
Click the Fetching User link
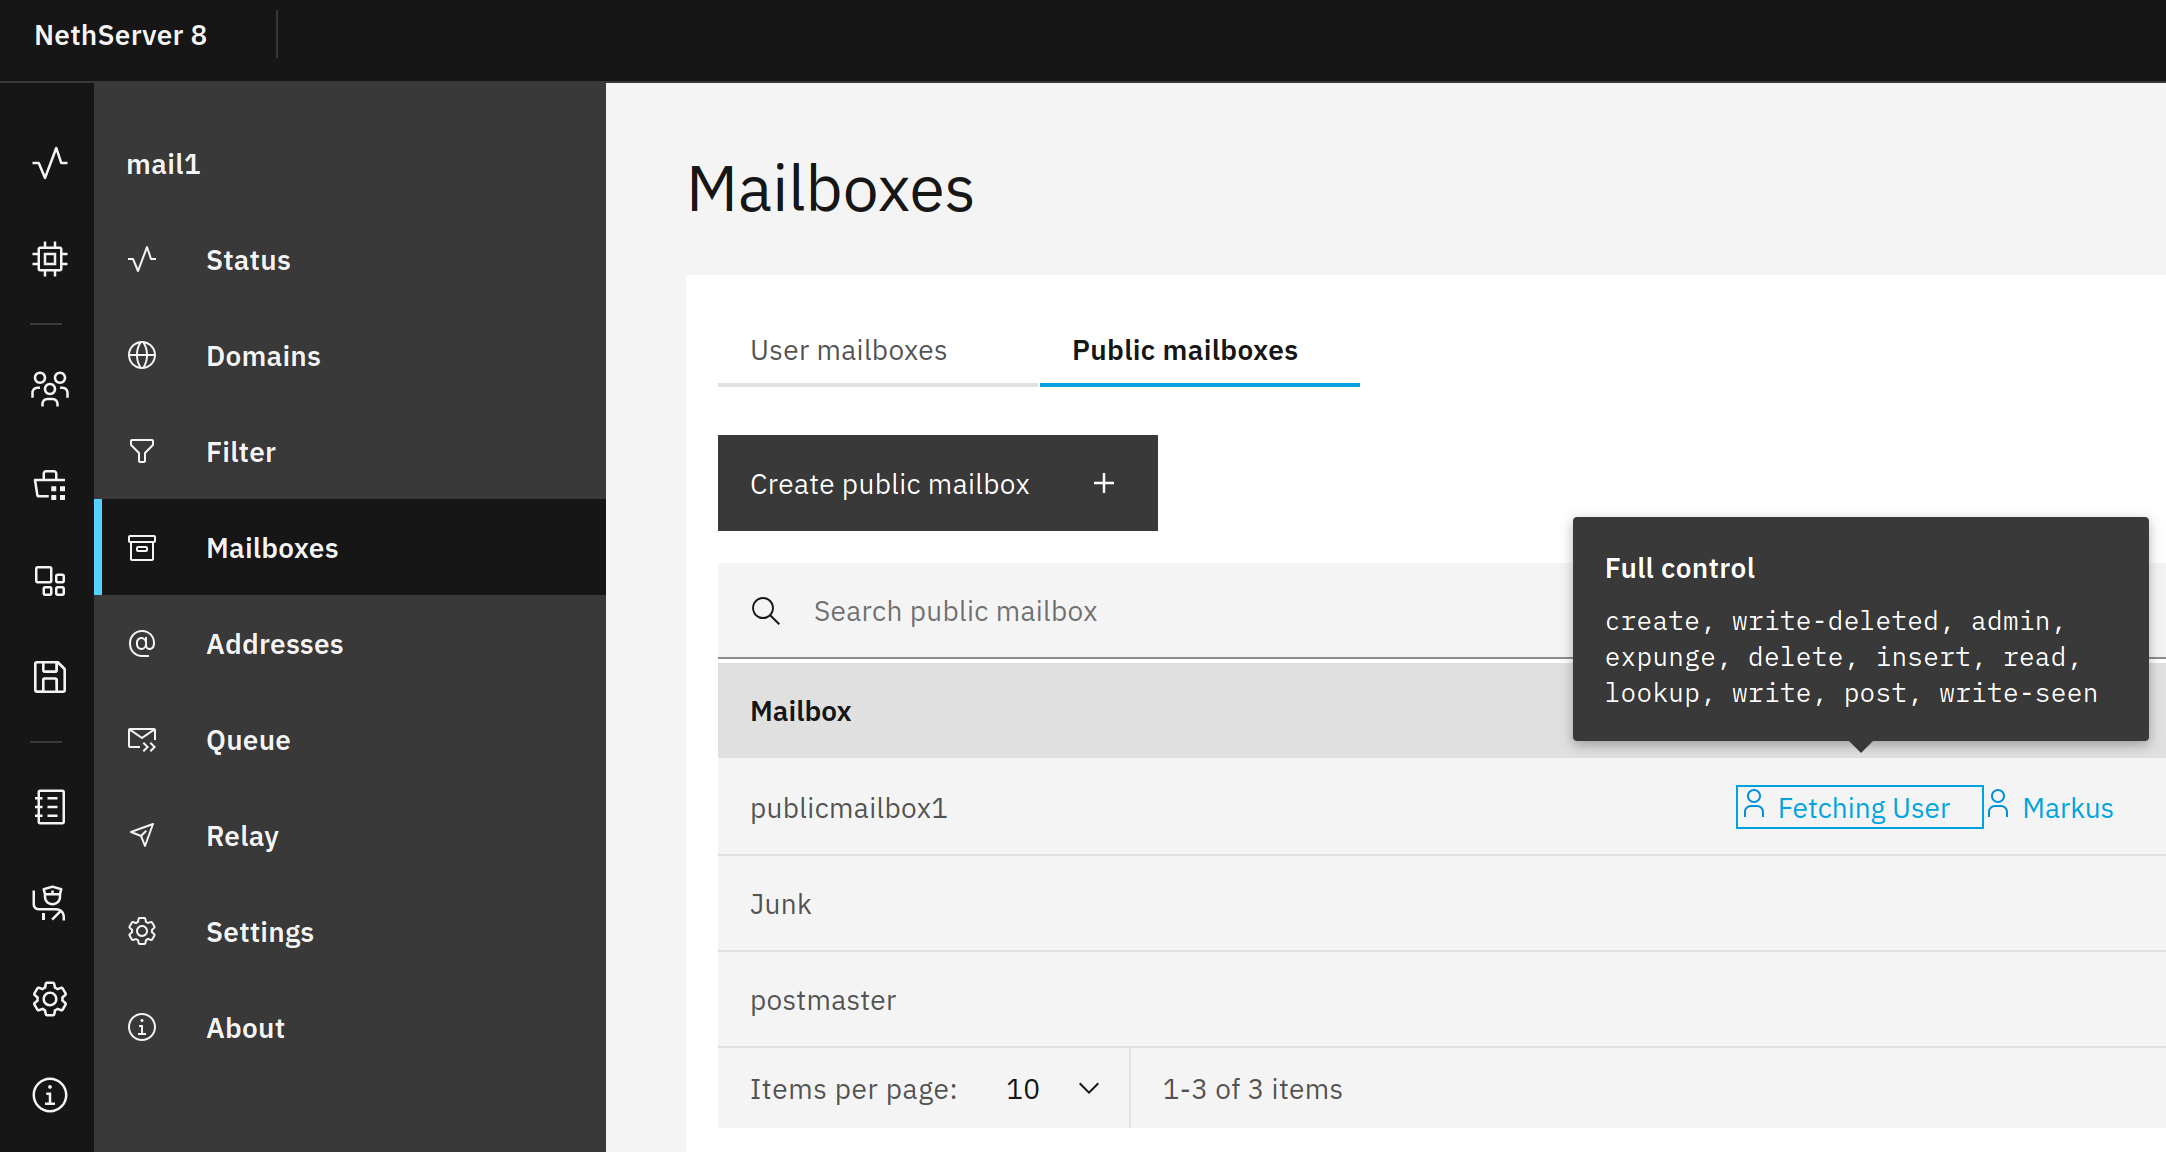pyautogui.click(x=1862, y=808)
